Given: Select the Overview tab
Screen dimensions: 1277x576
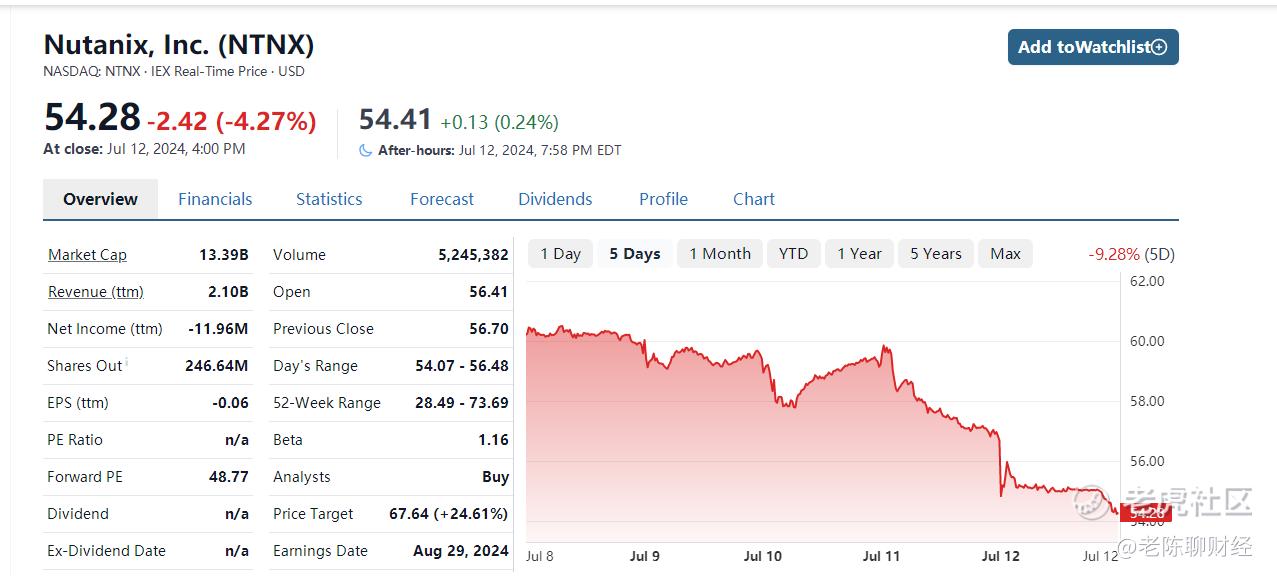Looking at the screenshot, I should pyautogui.click(x=100, y=199).
